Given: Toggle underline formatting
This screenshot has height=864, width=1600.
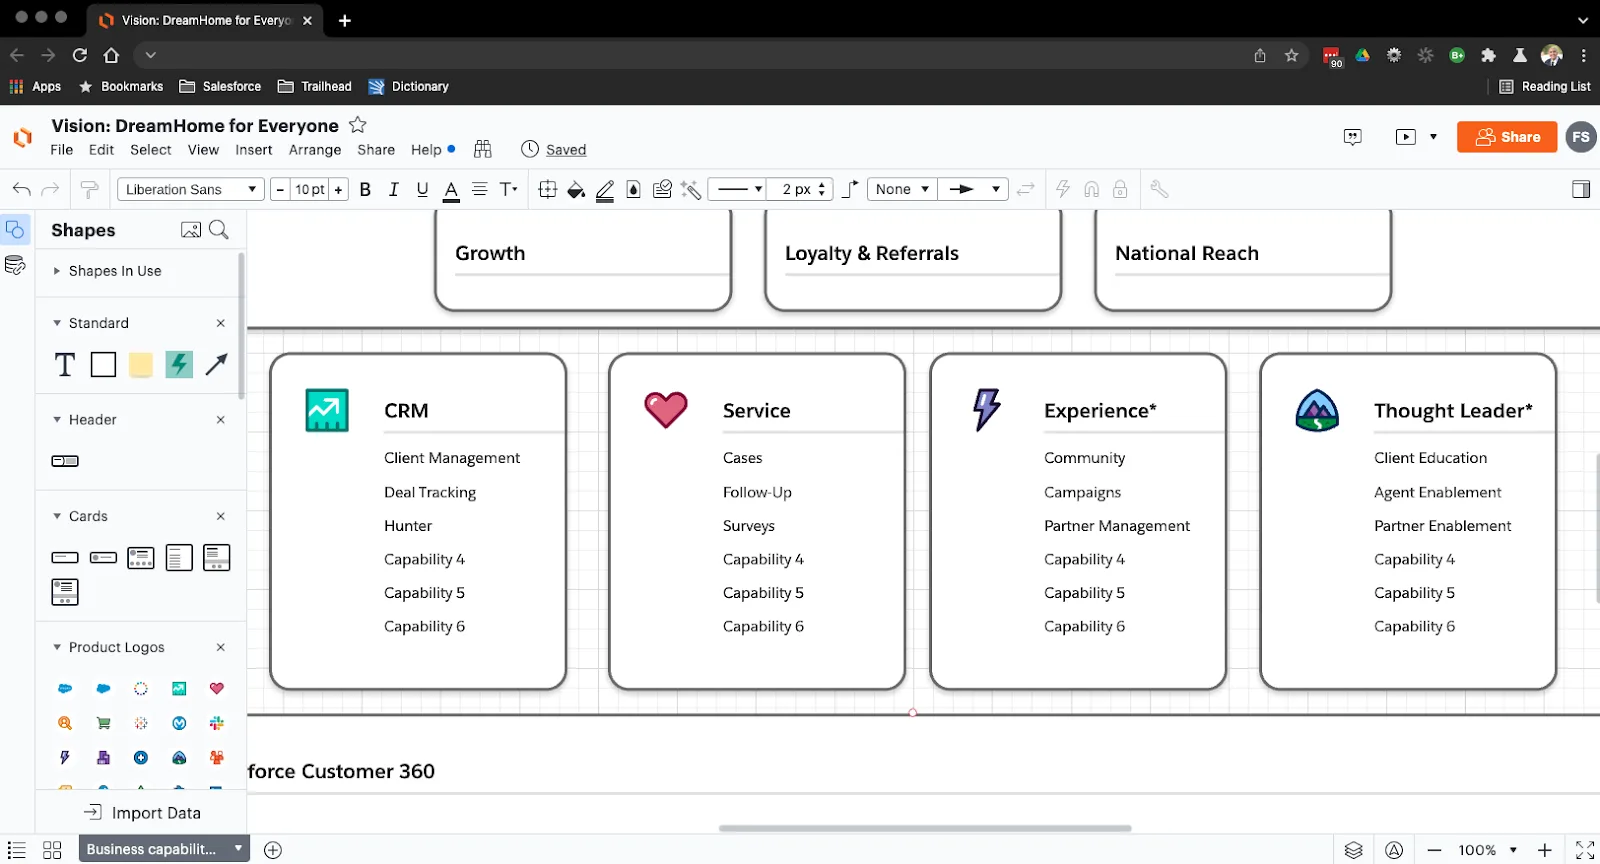Looking at the screenshot, I should 422,189.
